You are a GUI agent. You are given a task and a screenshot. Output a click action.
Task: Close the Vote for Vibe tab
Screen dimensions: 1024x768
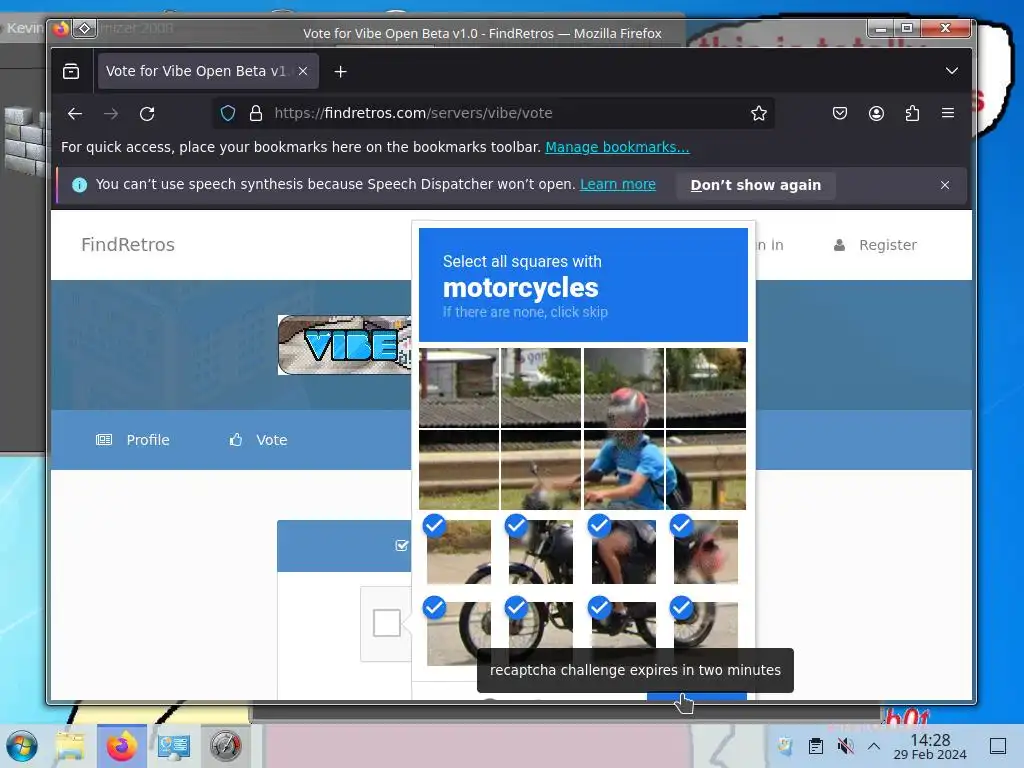[x=303, y=71]
